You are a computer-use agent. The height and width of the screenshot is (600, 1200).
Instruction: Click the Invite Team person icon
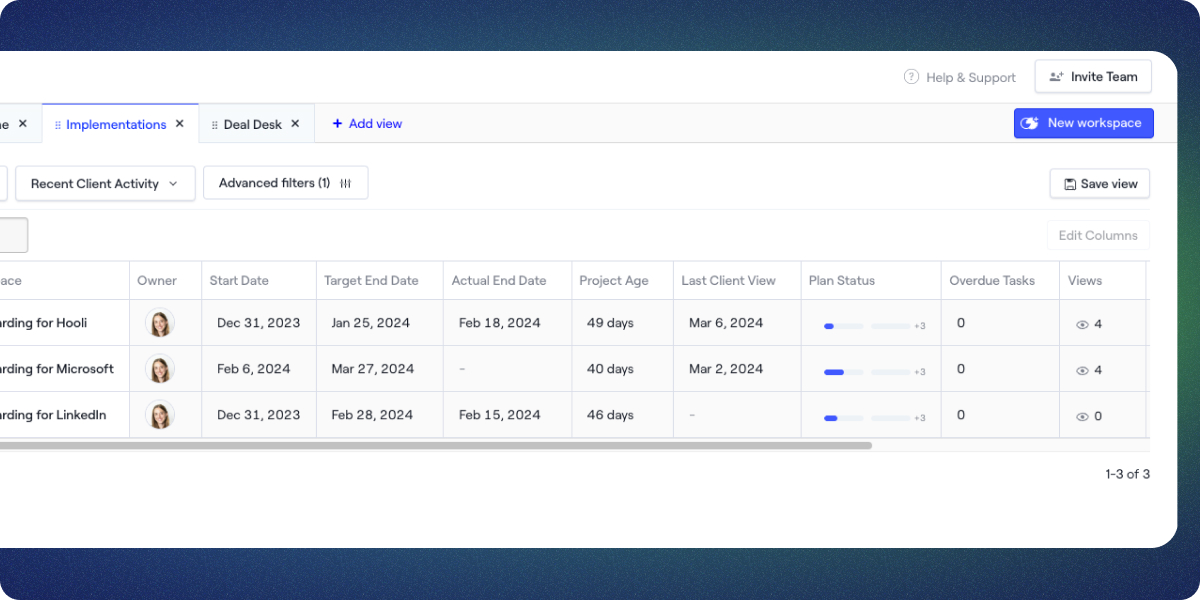[1056, 77]
